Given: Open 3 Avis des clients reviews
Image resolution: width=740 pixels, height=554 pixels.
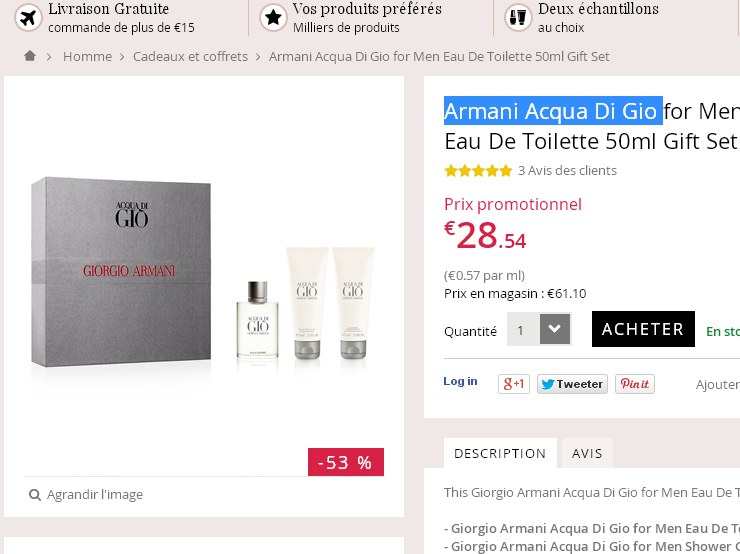Looking at the screenshot, I should 567,170.
